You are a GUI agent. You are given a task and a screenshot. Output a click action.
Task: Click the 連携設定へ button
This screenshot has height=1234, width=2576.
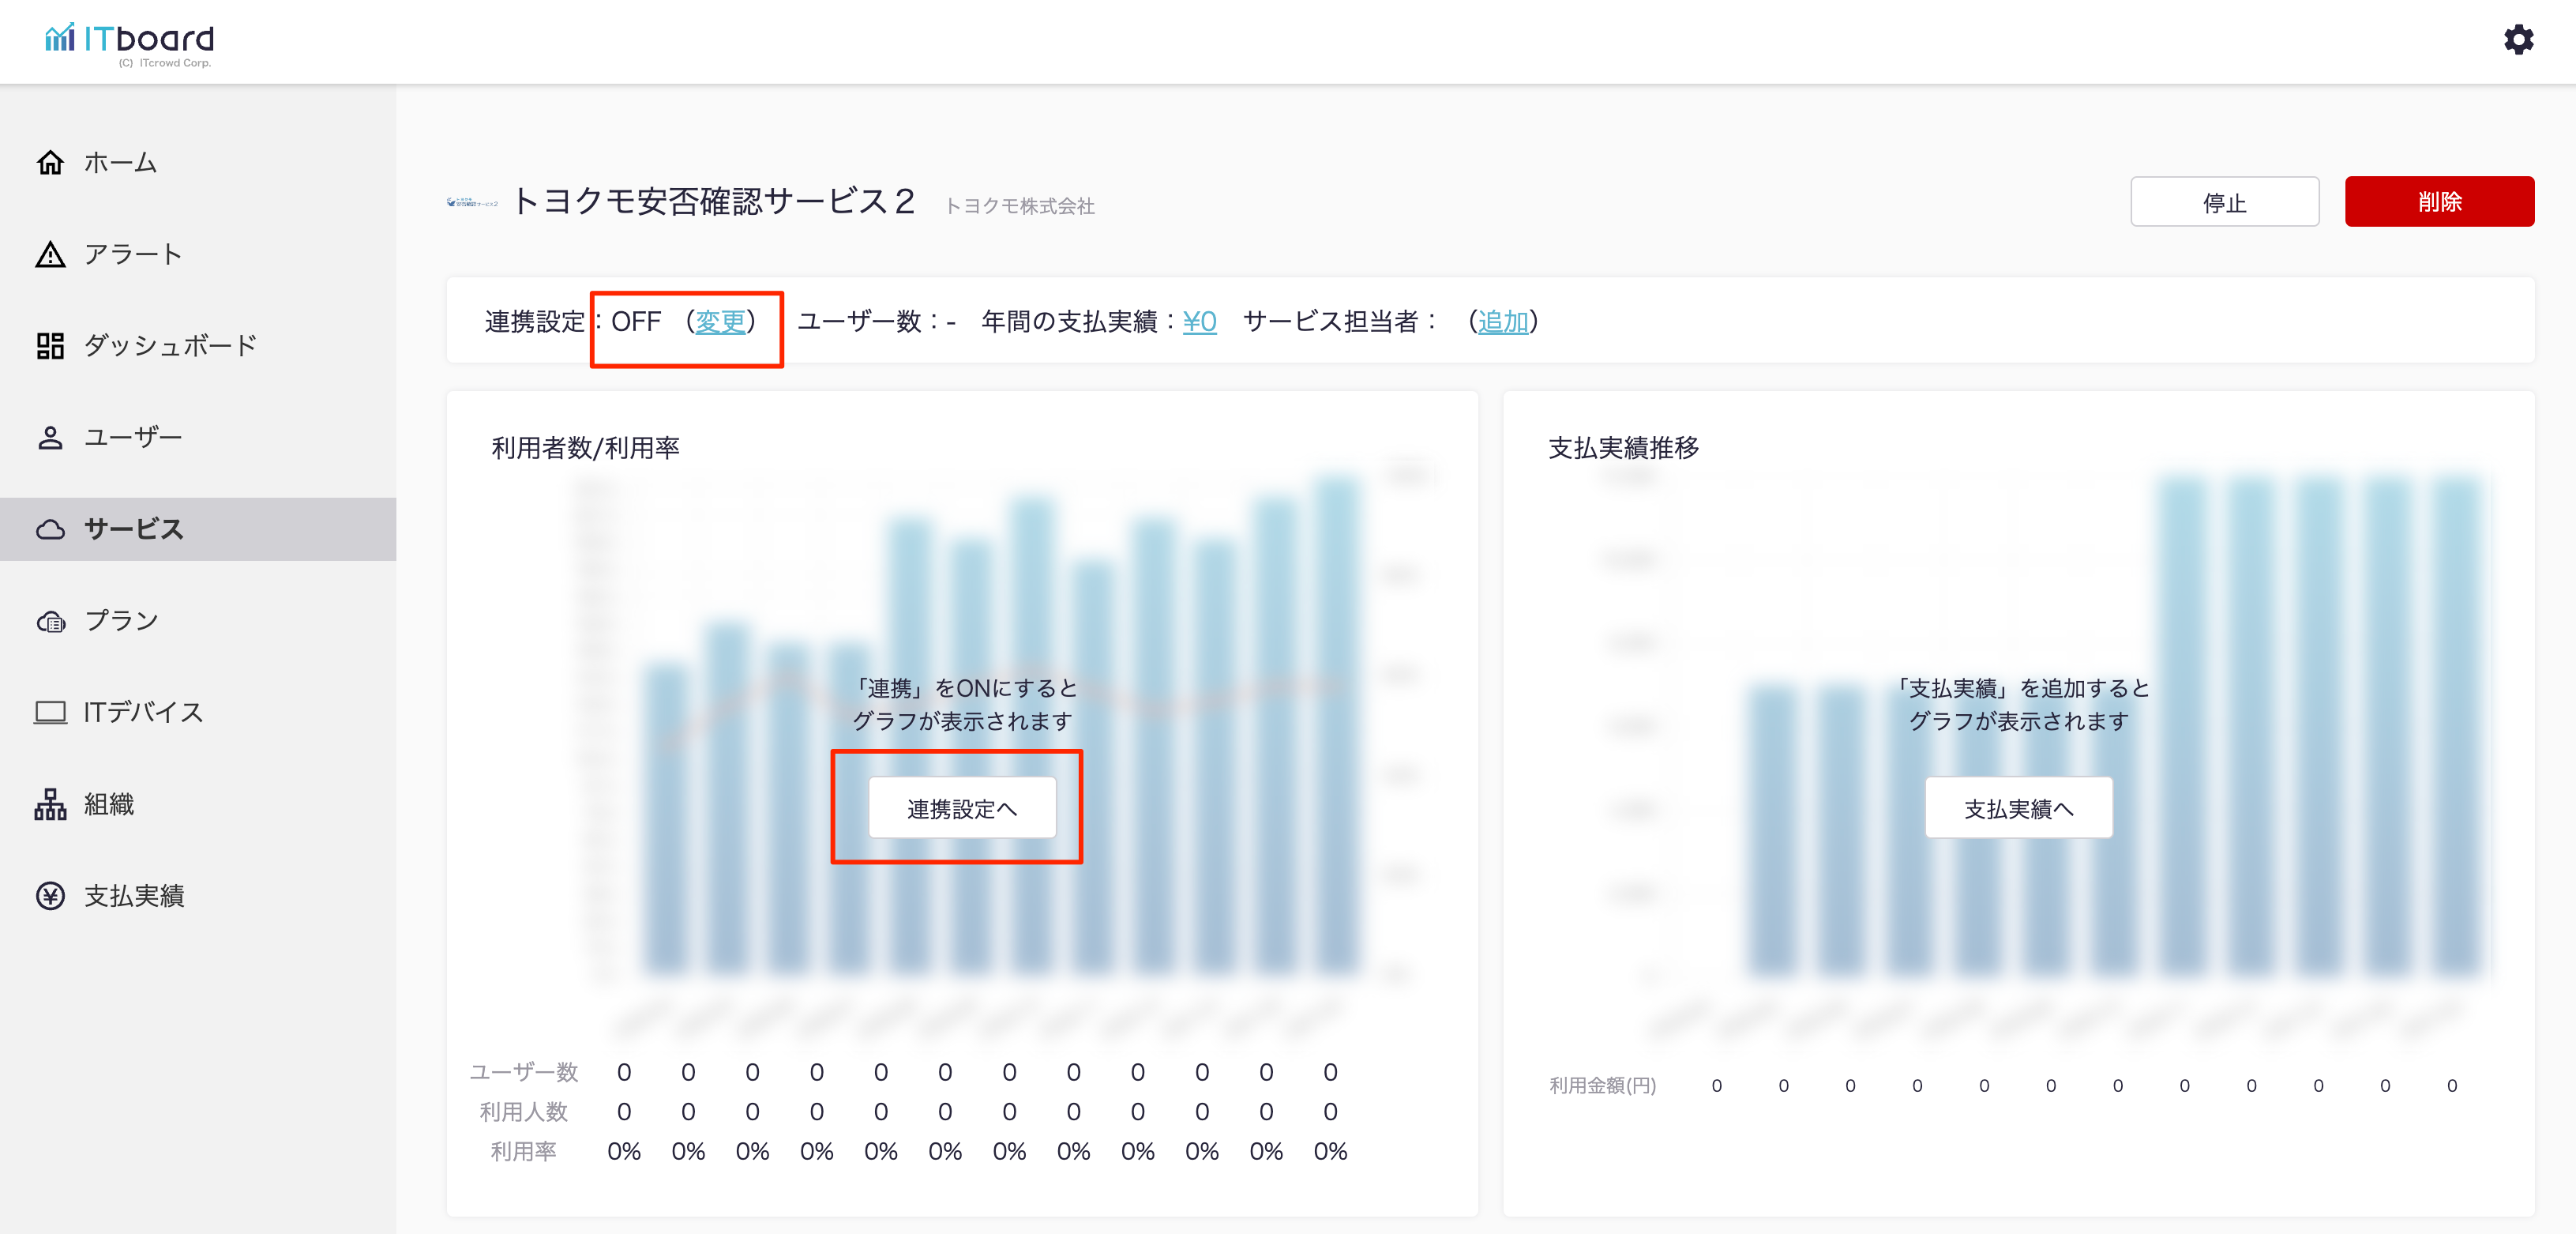[961, 808]
